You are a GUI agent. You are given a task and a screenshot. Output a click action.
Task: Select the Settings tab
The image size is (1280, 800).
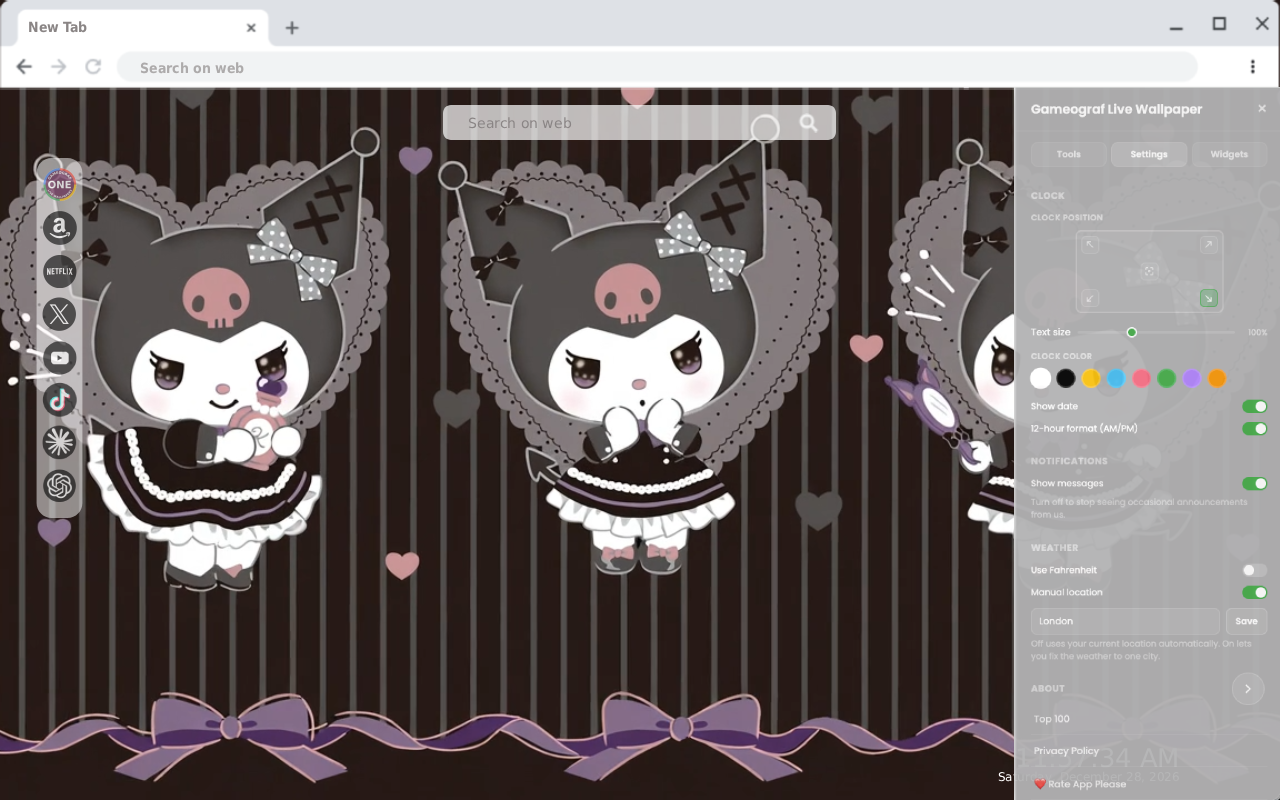1149,154
